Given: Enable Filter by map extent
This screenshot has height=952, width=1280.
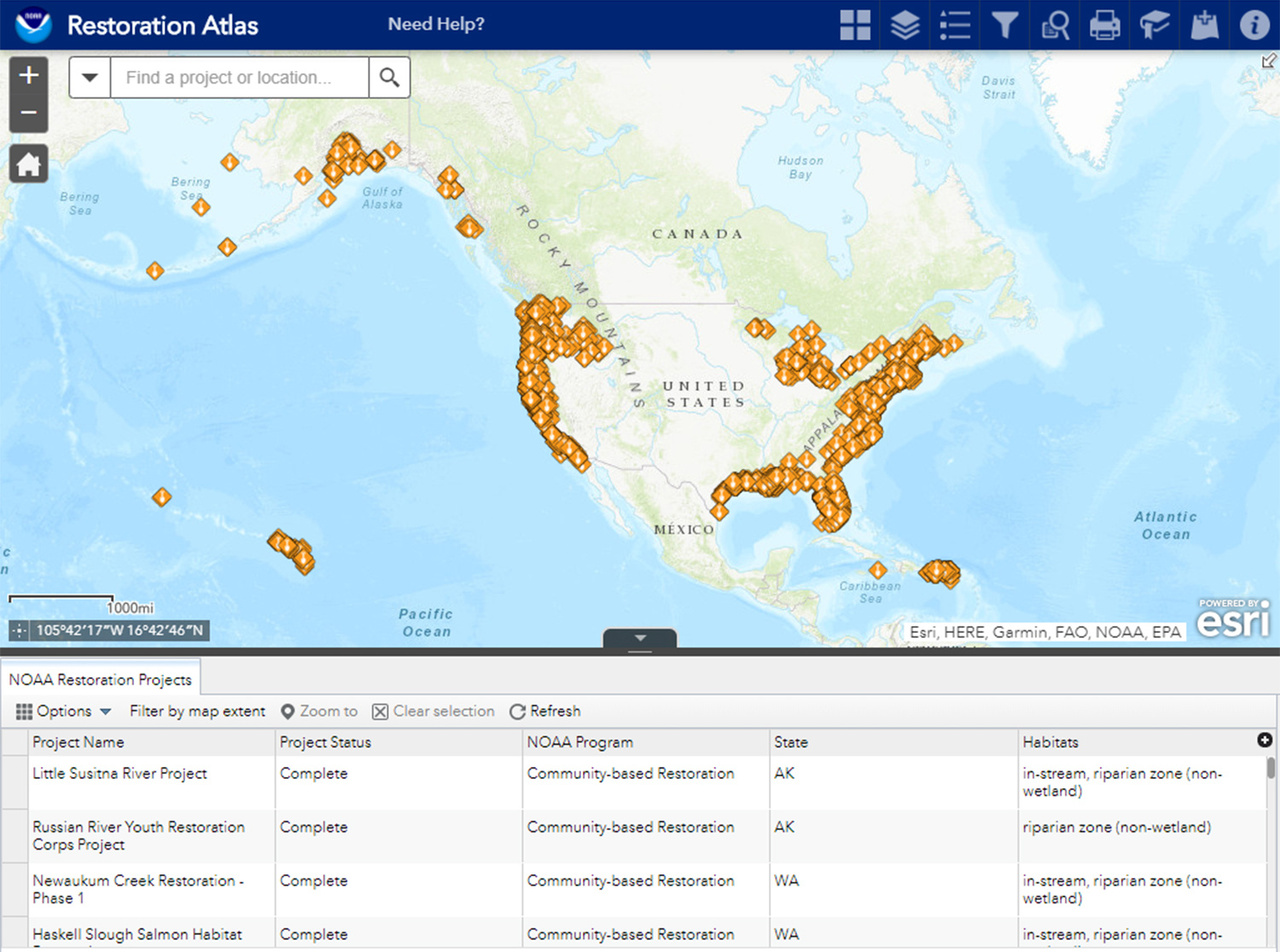Looking at the screenshot, I should point(197,711).
